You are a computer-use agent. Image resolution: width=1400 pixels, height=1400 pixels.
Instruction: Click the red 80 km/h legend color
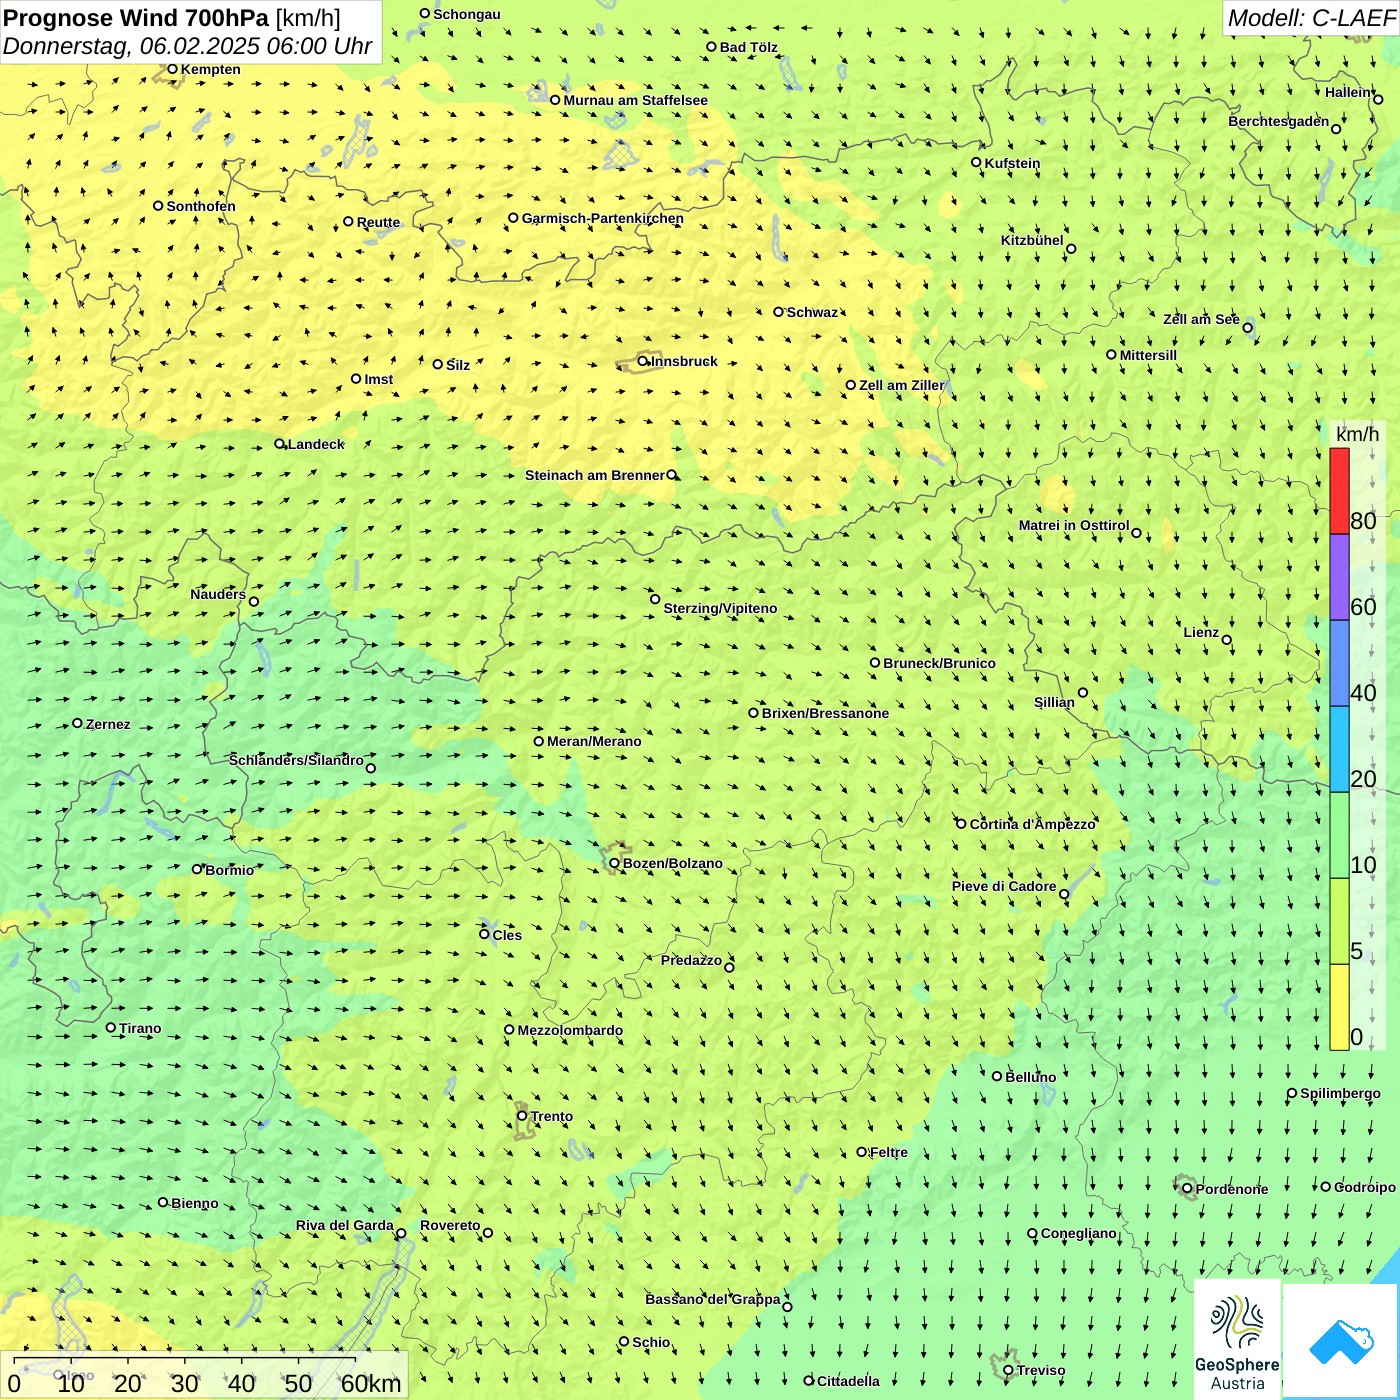(1339, 491)
